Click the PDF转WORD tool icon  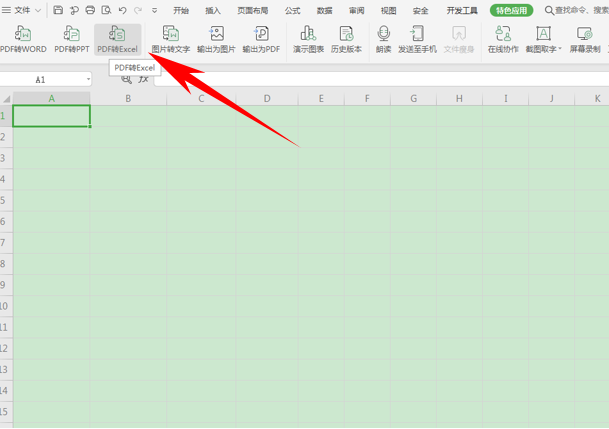pyautogui.click(x=23, y=40)
